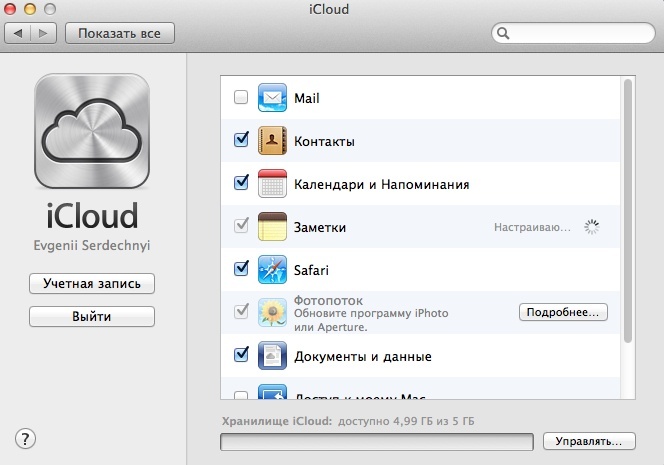
Task: Uncheck Документы и данные checkbox
Action: click(x=241, y=354)
